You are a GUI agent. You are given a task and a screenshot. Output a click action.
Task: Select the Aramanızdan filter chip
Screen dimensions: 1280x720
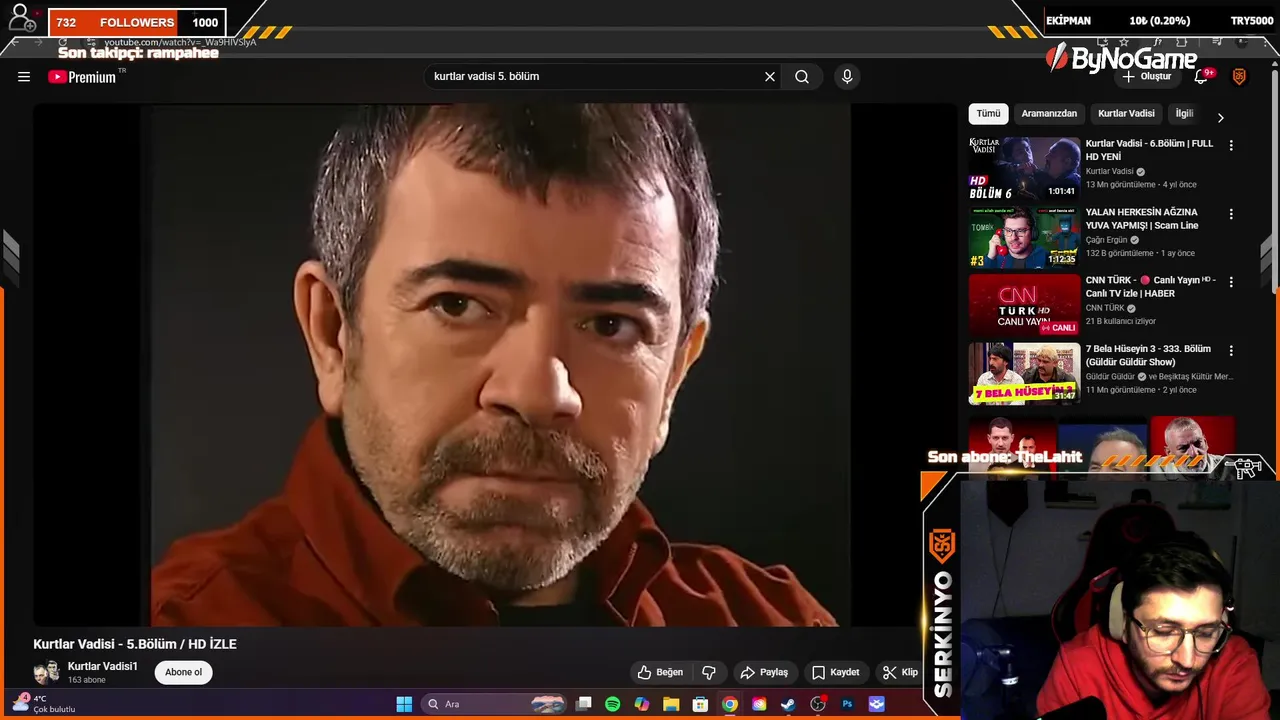point(1049,114)
